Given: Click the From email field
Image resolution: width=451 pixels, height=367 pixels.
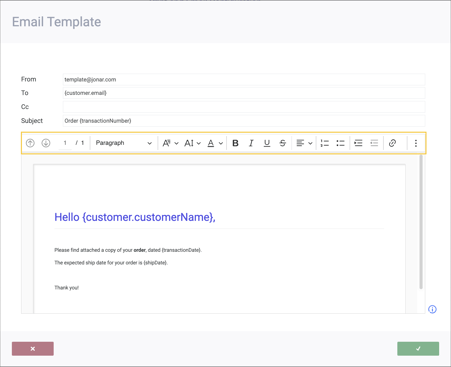Looking at the screenshot, I should (244, 79).
